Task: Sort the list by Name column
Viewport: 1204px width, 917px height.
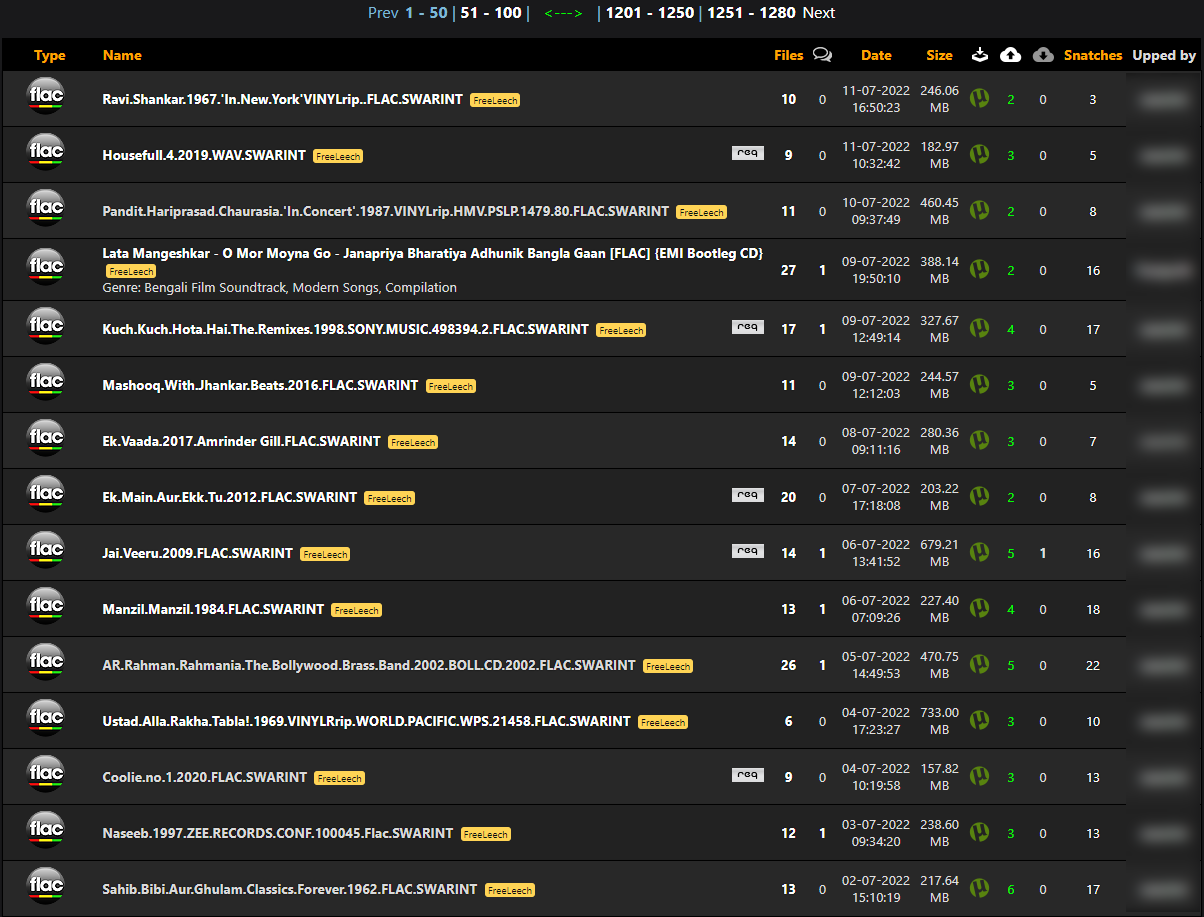Action: (x=122, y=55)
